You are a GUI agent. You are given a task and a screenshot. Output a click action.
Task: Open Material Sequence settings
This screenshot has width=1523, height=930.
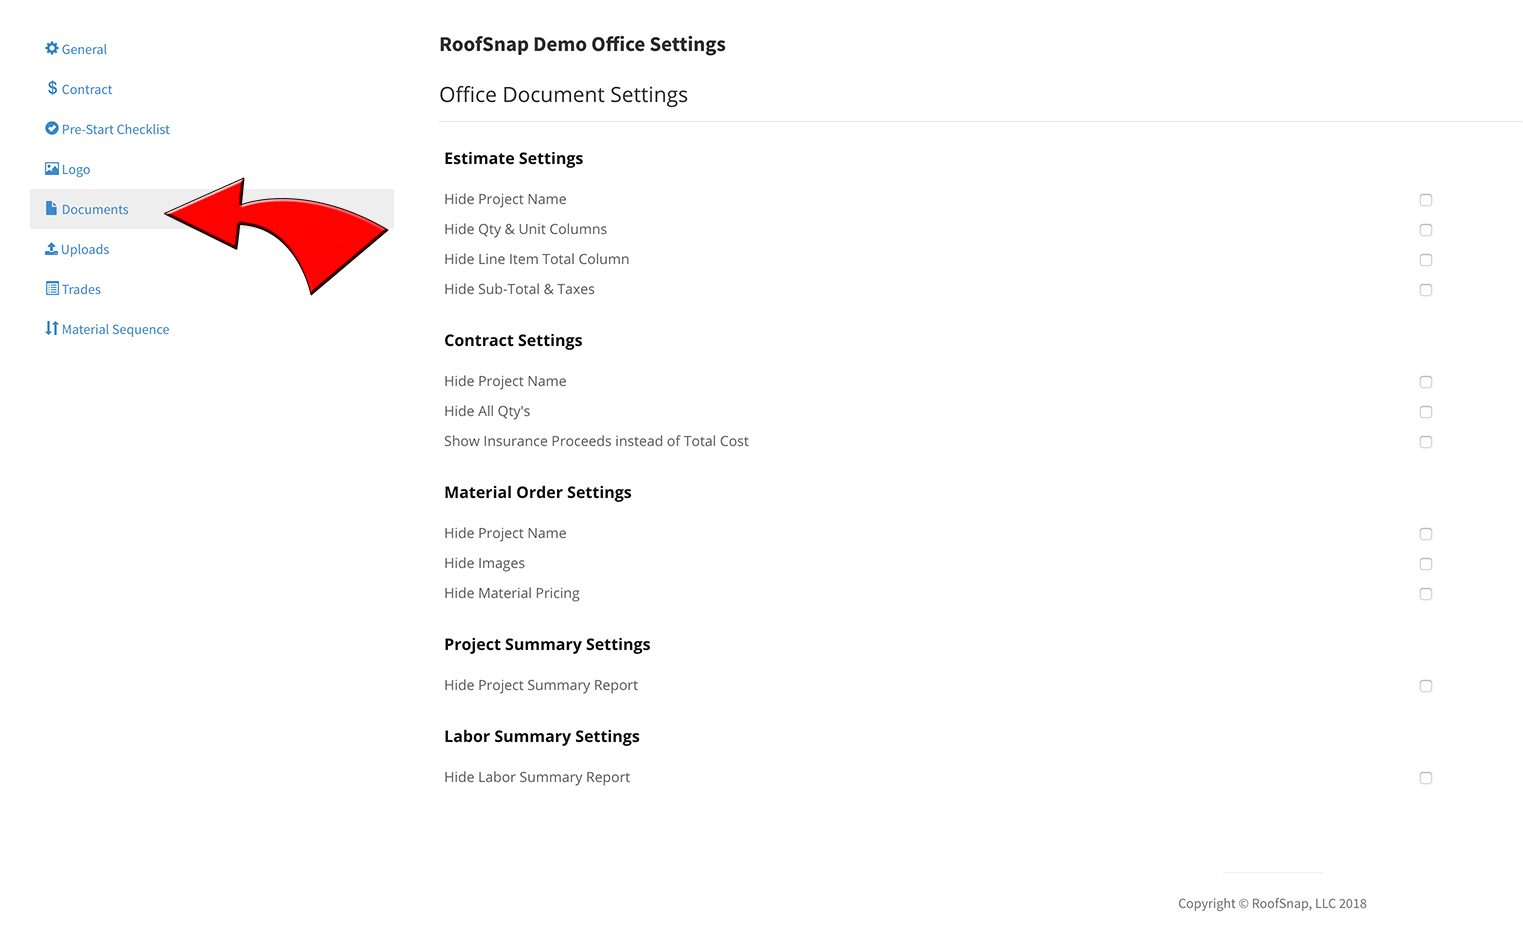pos(115,329)
